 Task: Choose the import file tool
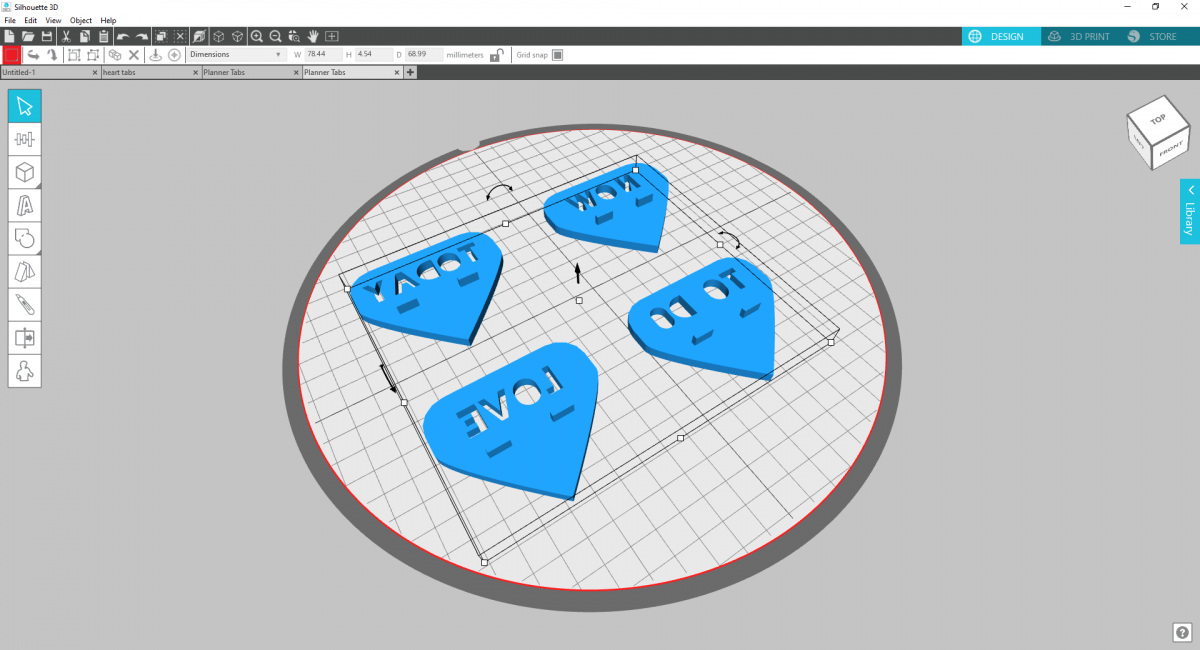pos(25,337)
